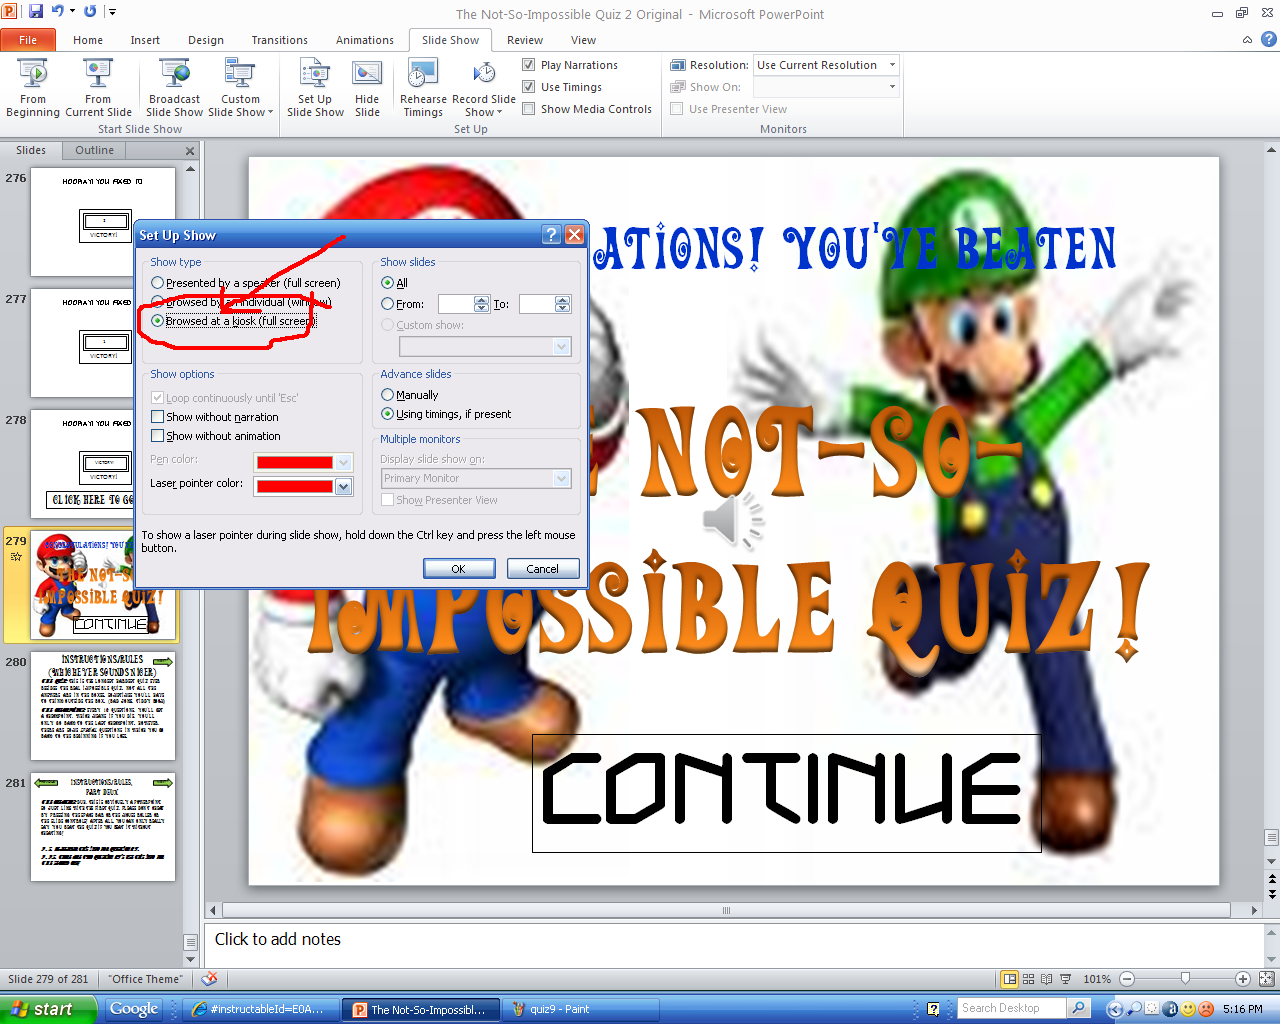Select slide 280 thumbnail

pos(103,706)
